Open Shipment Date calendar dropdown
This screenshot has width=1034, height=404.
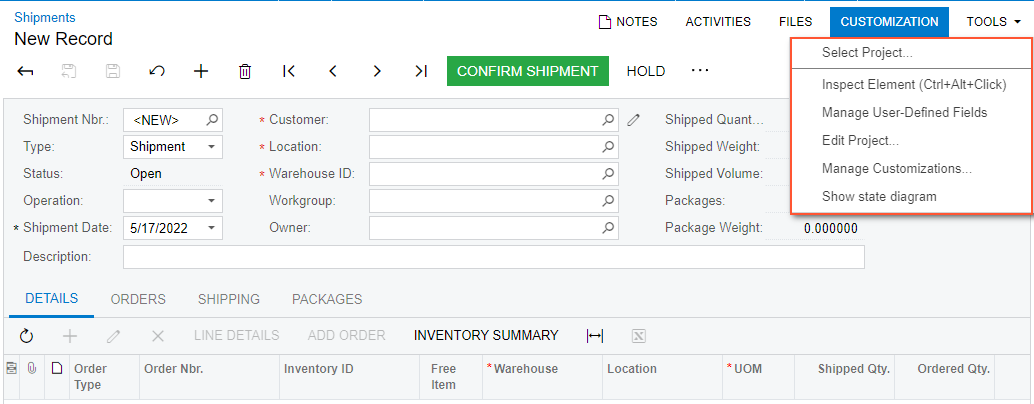click(212, 228)
